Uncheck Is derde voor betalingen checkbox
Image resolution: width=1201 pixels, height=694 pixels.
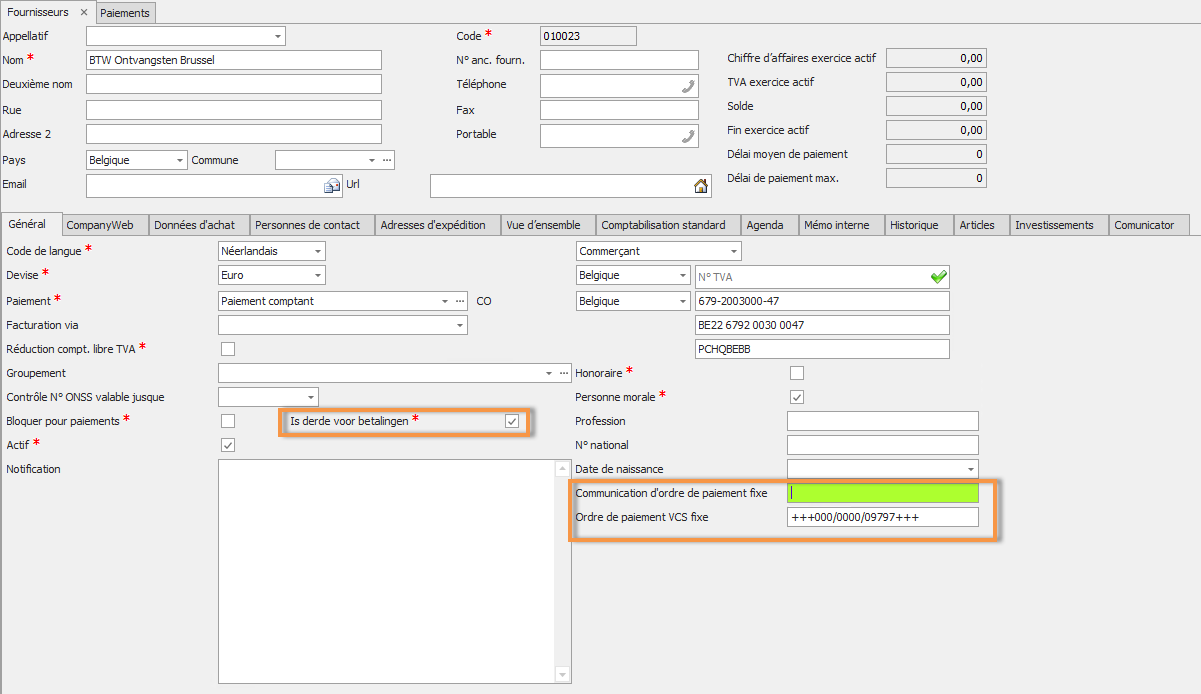pos(512,422)
